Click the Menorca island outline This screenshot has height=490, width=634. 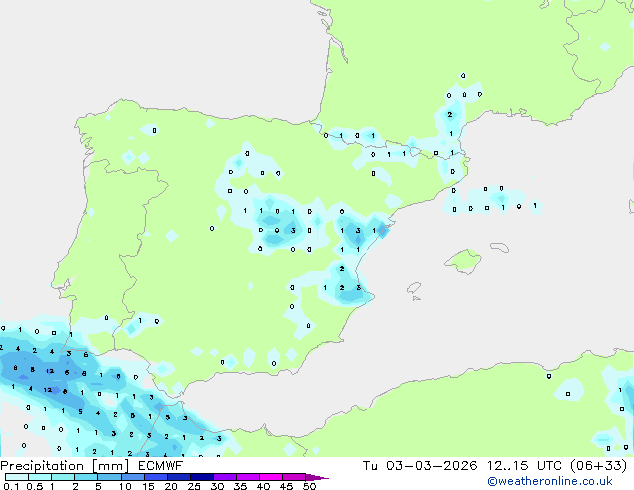(x=500, y=247)
